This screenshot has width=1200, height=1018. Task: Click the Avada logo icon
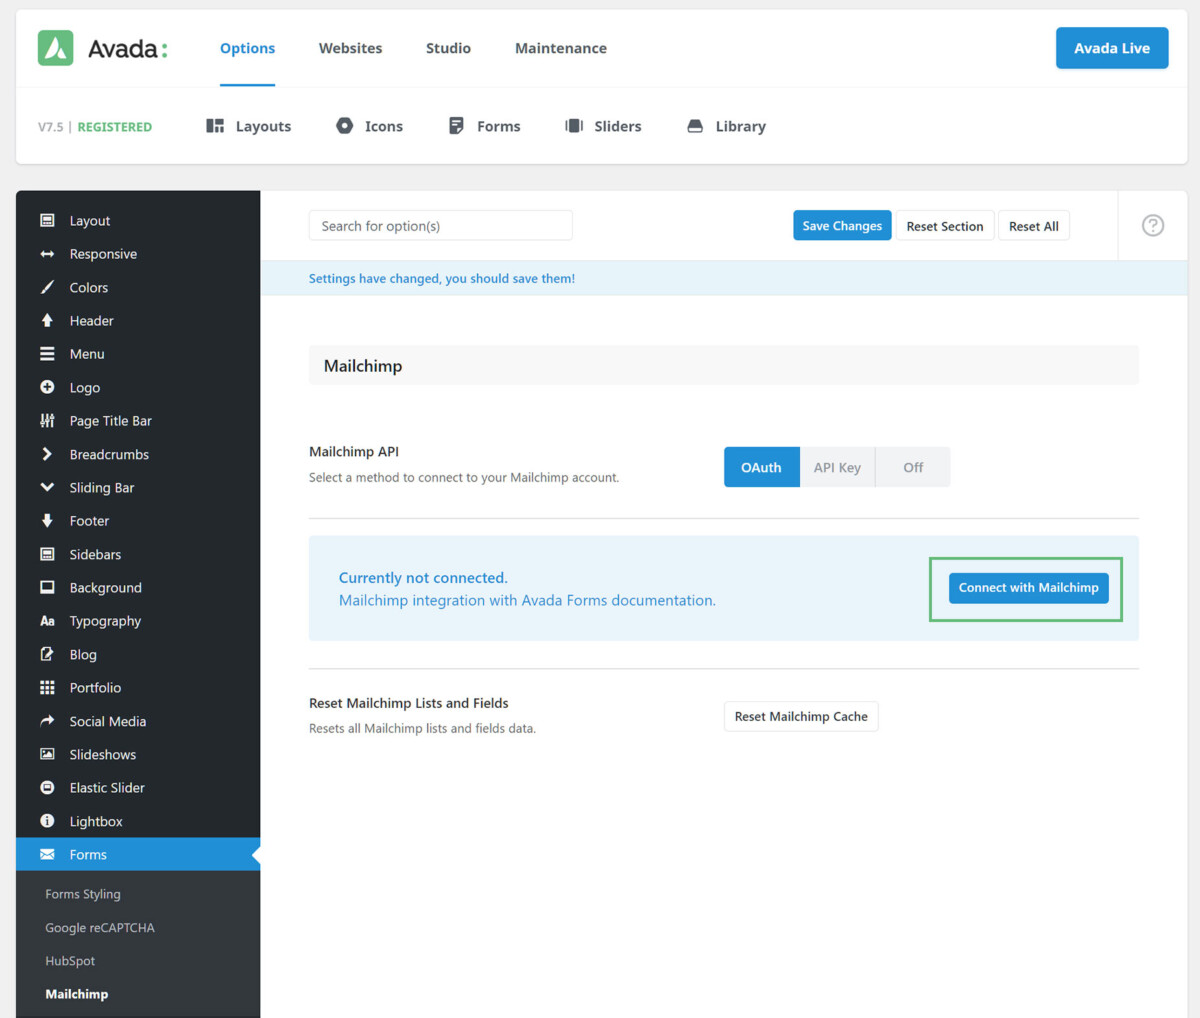[55, 47]
